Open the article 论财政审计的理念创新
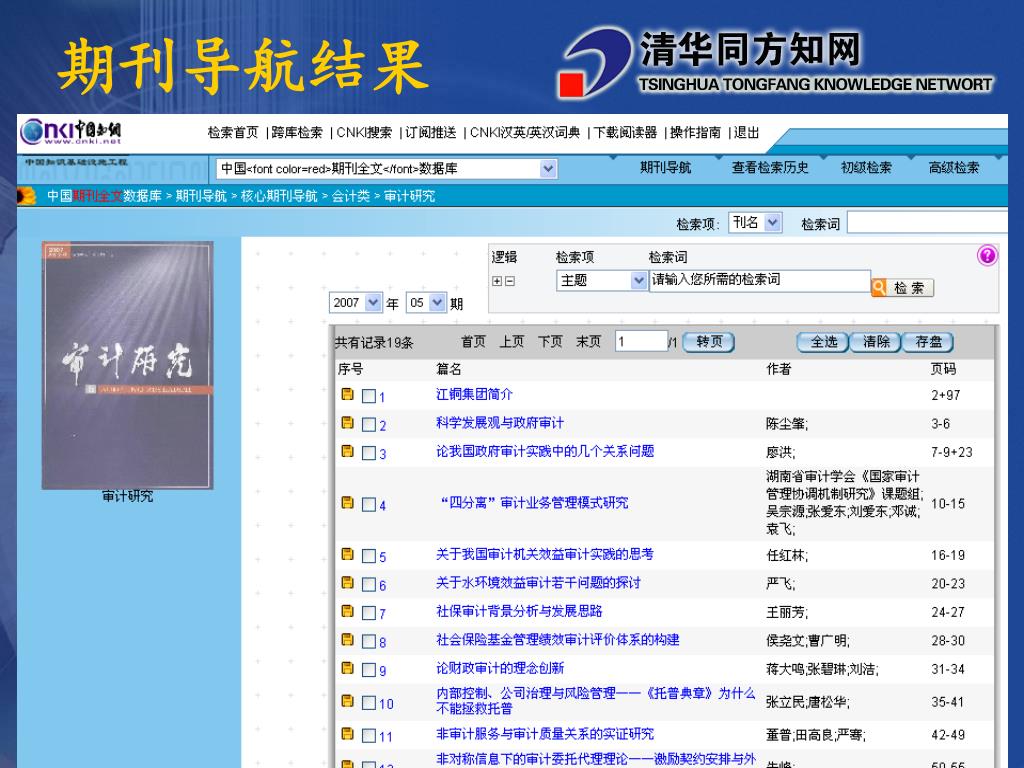Screen dimensions: 1024x768 pos(500,668)
